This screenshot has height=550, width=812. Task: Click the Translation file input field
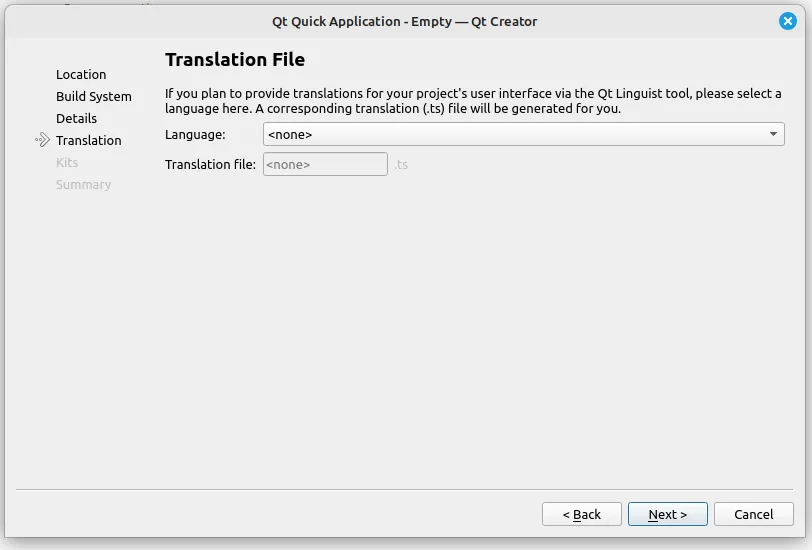pyautogui.click(x=325, y=164)
